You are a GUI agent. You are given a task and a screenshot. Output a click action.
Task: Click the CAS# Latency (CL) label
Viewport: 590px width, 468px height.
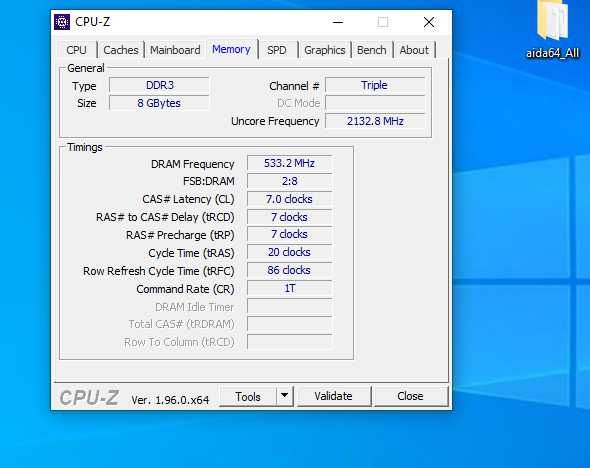tap(188, 199)
